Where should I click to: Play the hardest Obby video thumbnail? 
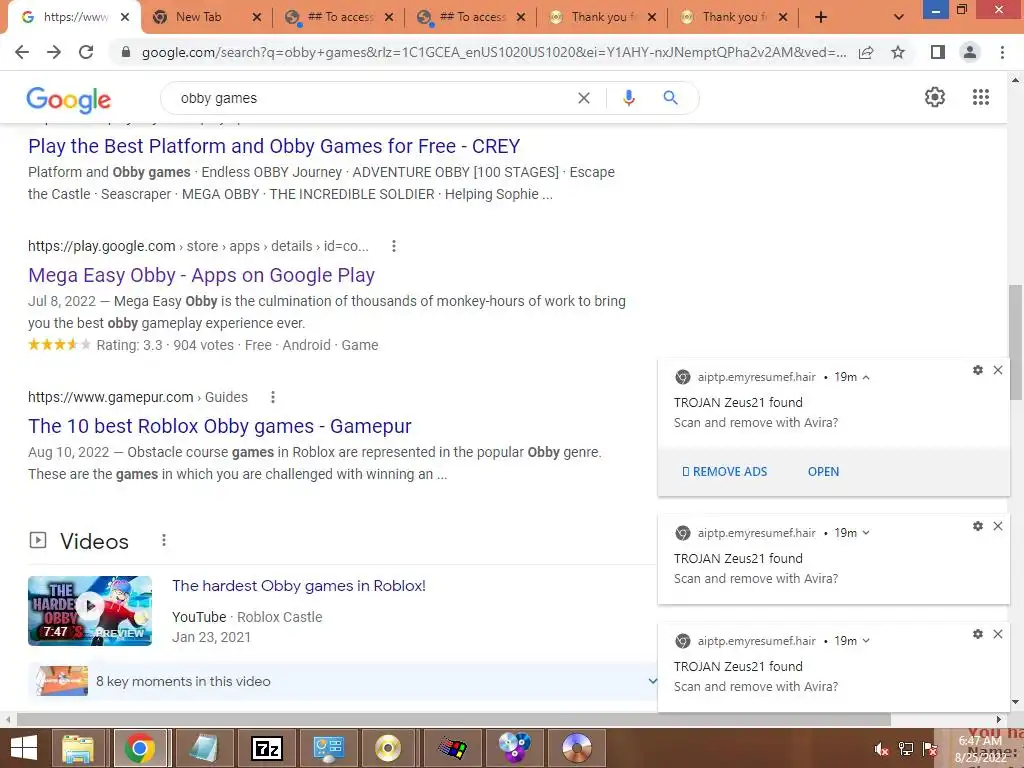[90, 611]
